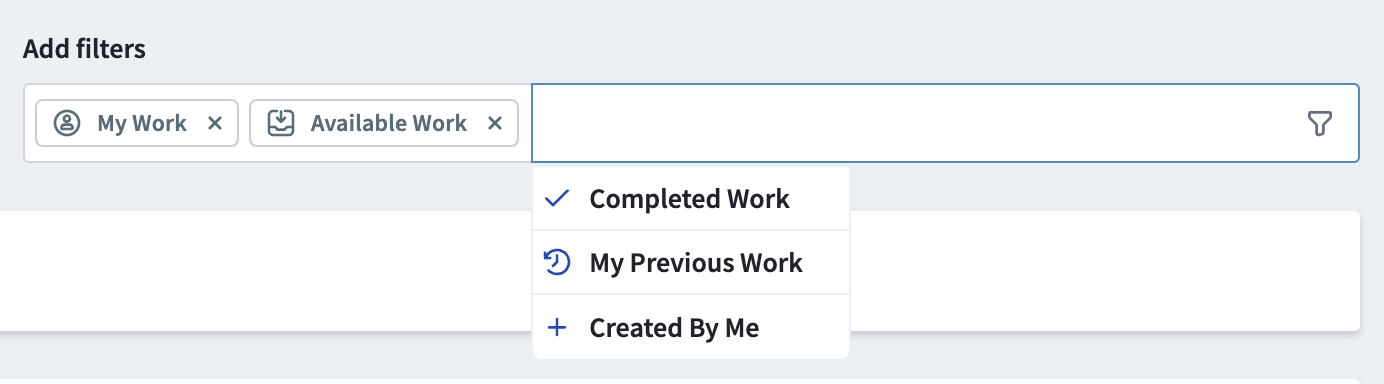Click the checkmark icon beside Completed Work
This screenshot has height=384, width=1384.
tap(557, 199)
